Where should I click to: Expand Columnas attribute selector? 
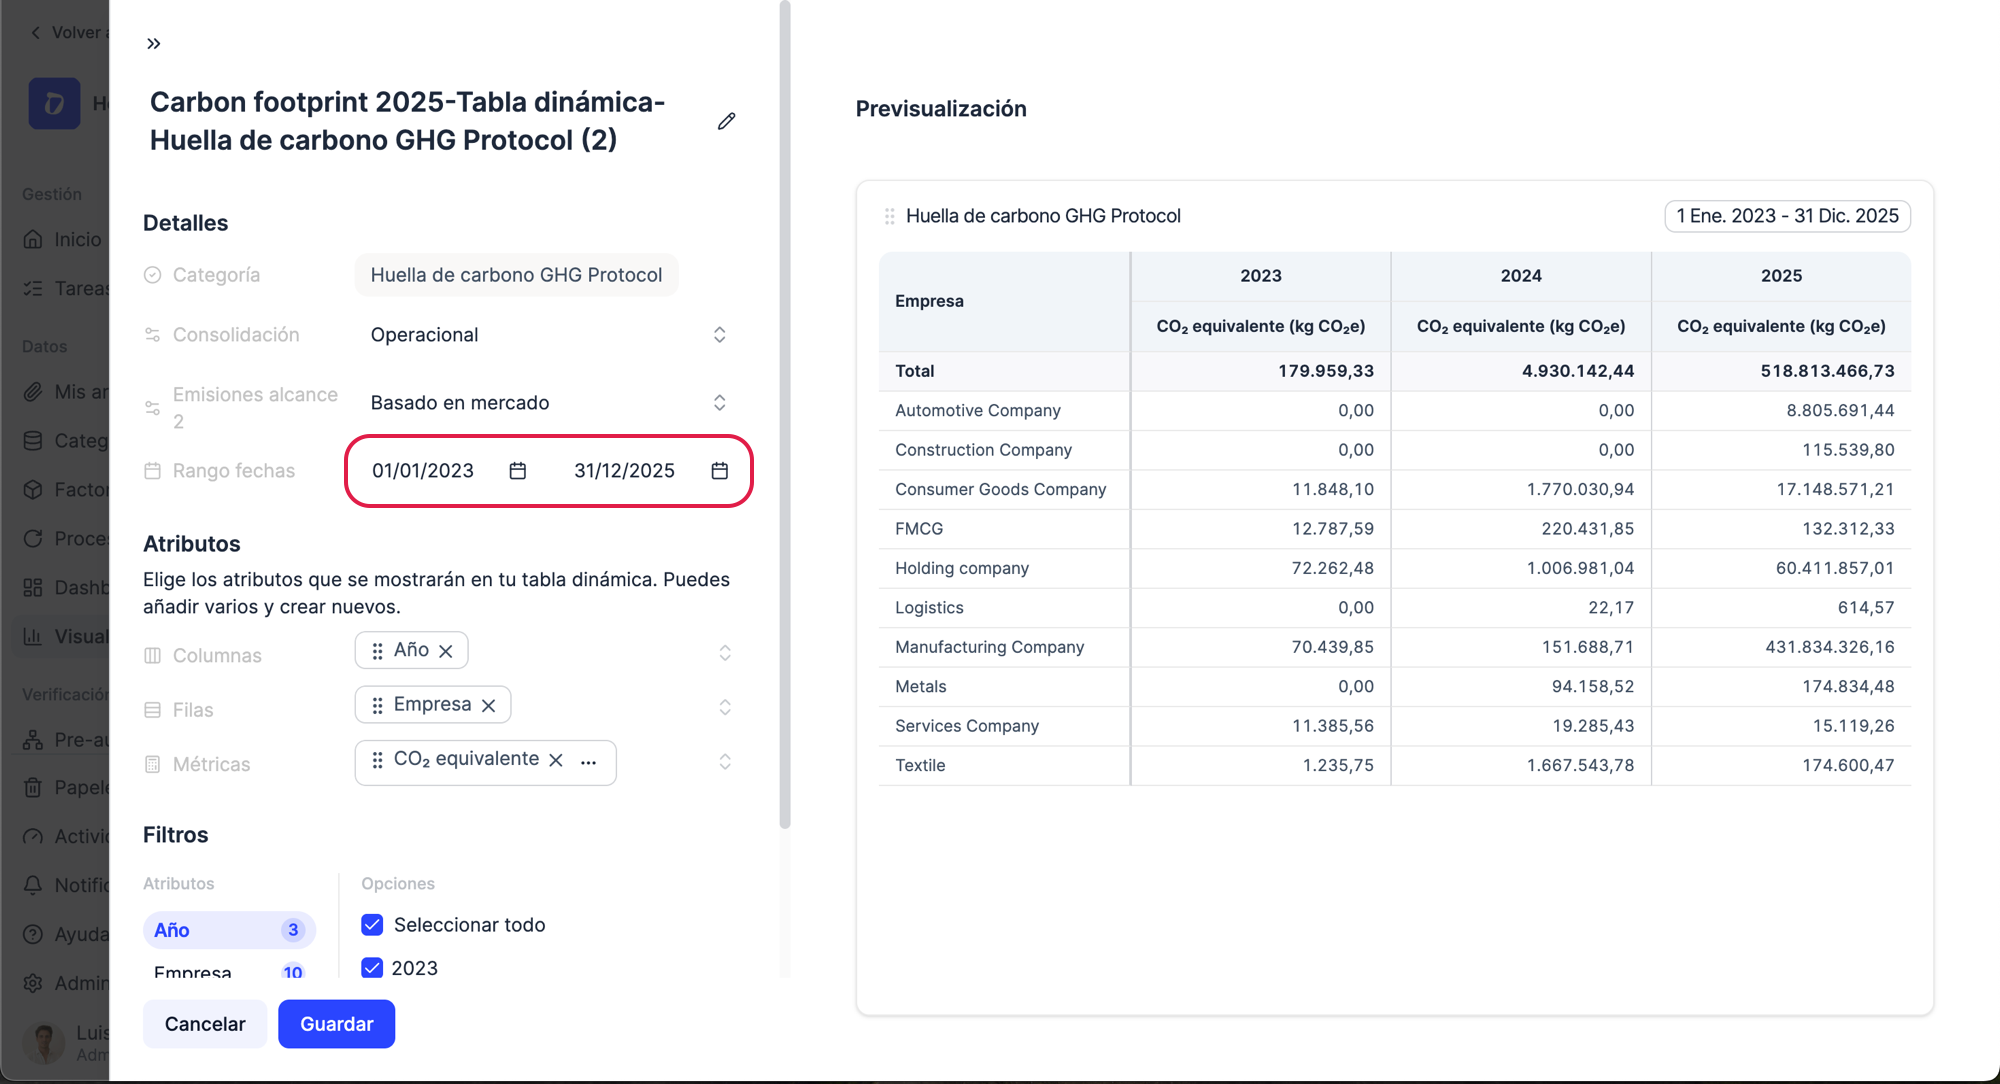point(725,653)
